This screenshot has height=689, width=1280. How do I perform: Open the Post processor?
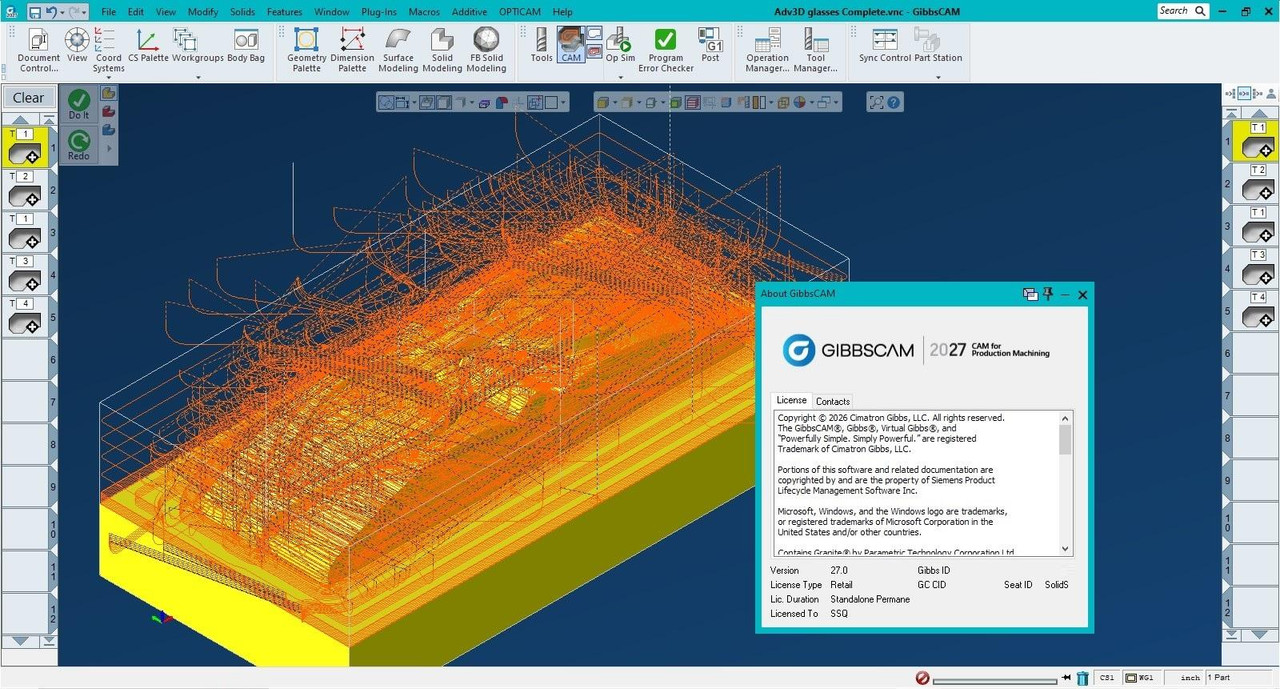point(710,45)
